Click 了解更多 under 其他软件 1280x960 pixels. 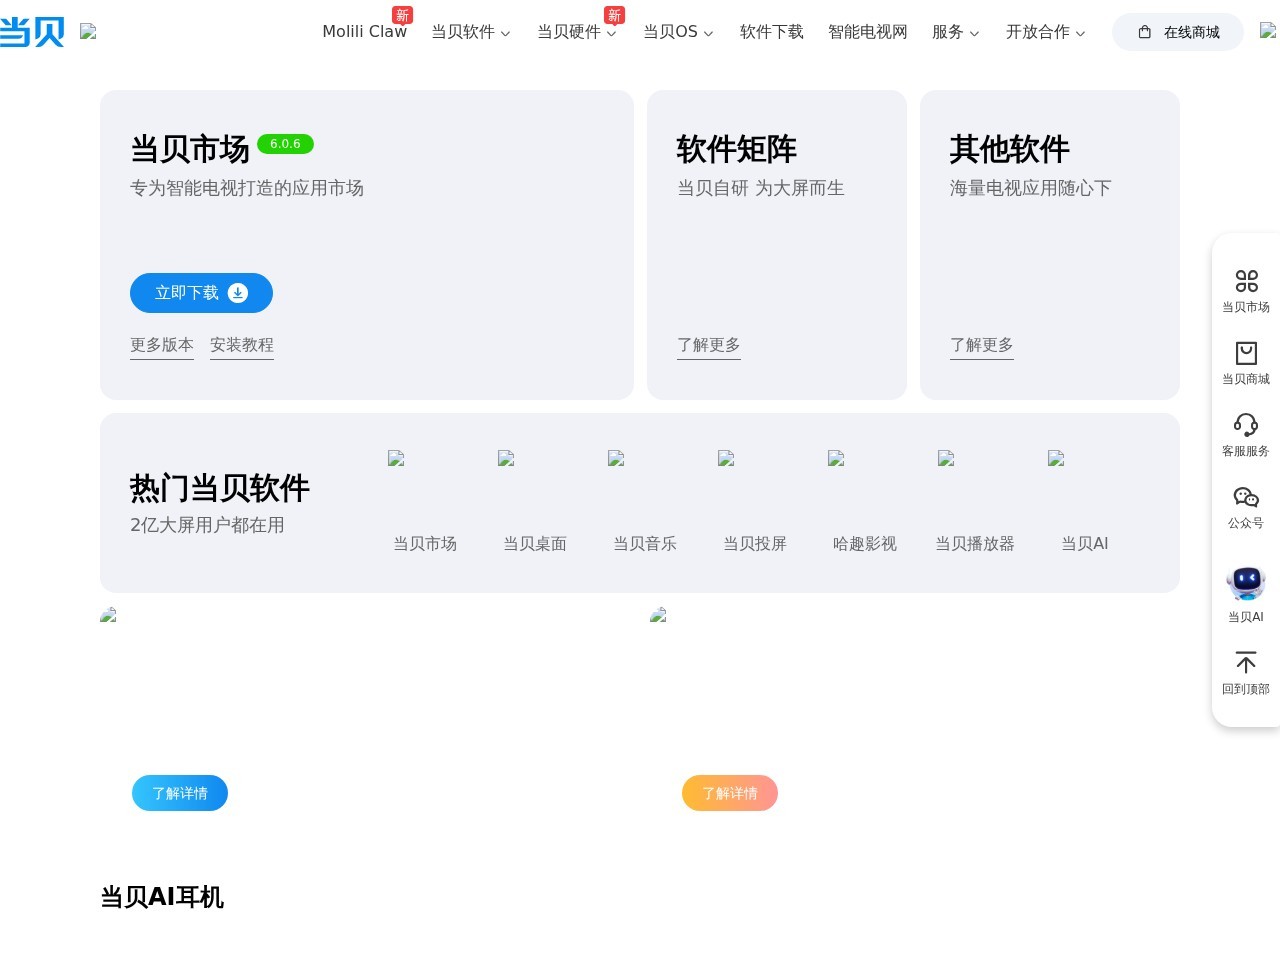pyautogui.click(x=982, y=345)
